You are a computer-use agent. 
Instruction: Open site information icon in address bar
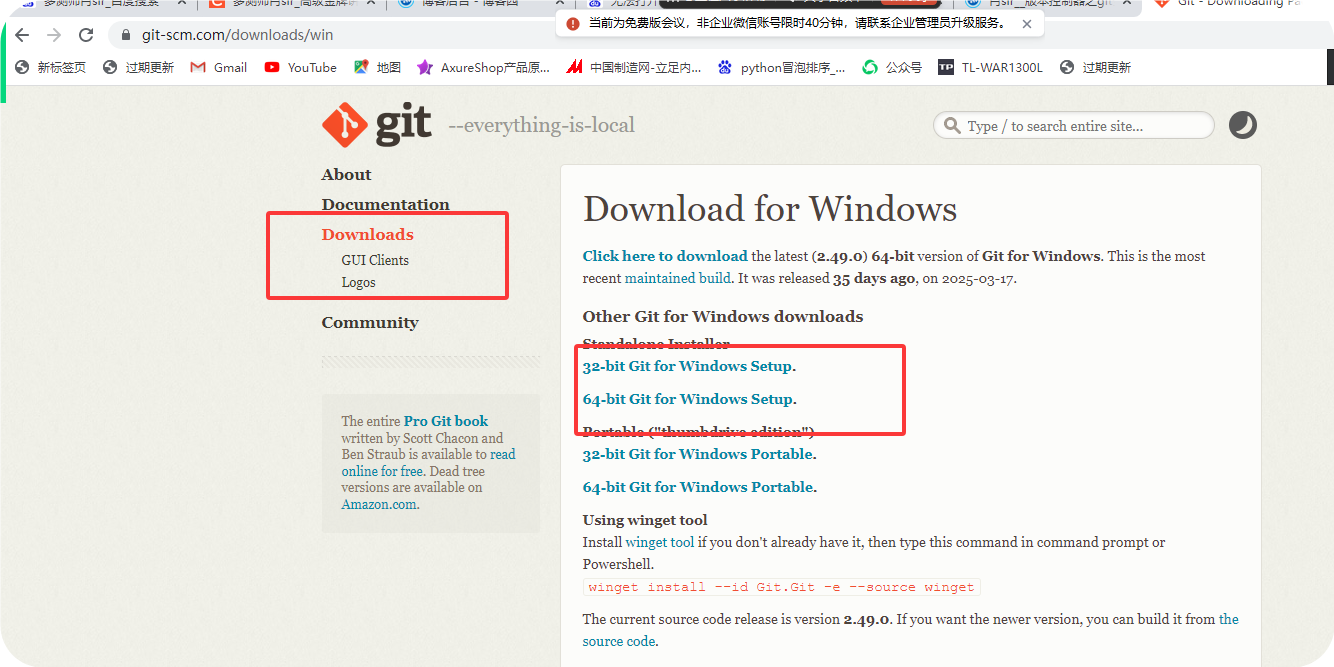(126, 35)
